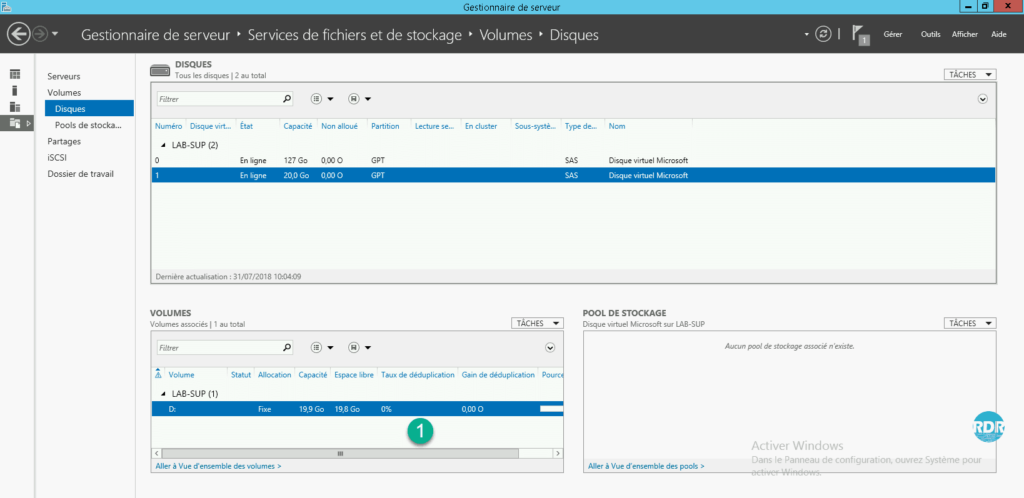Open the Afficher menu
This screenshot has height=498, width=1024.
(x=965, y=35)
